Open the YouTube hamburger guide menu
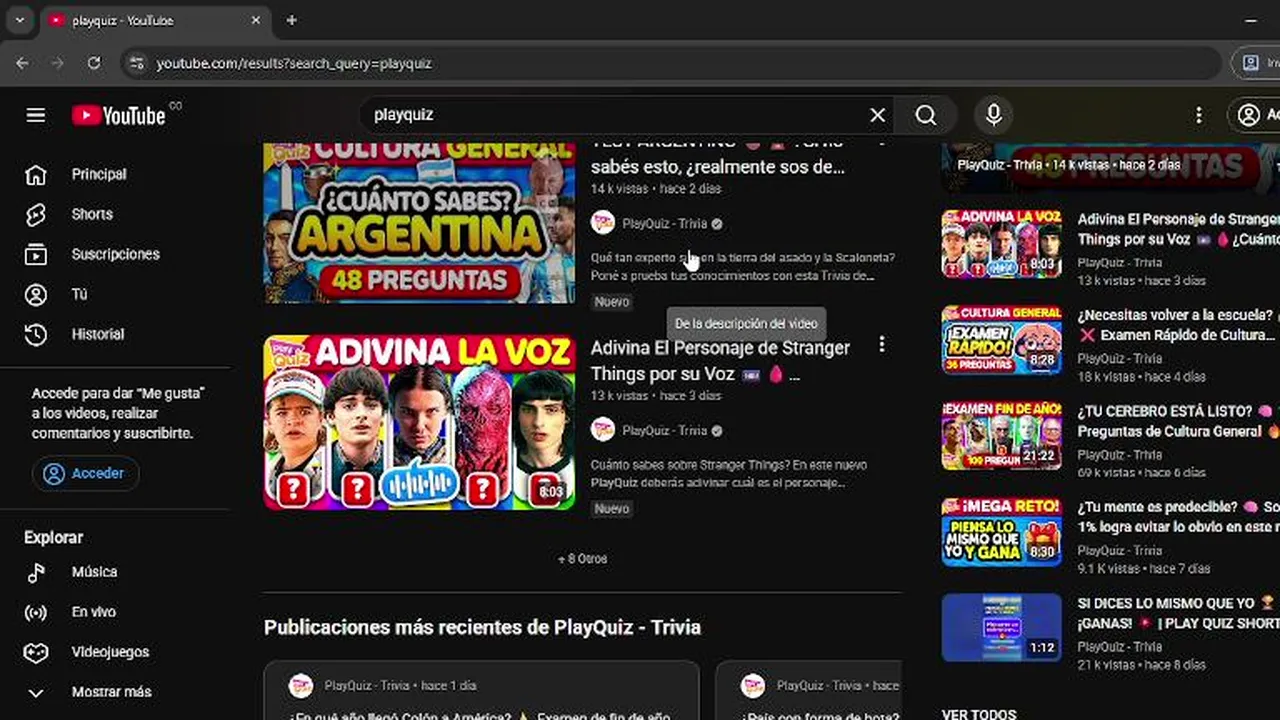The image size is (1280, 720). 36,115
